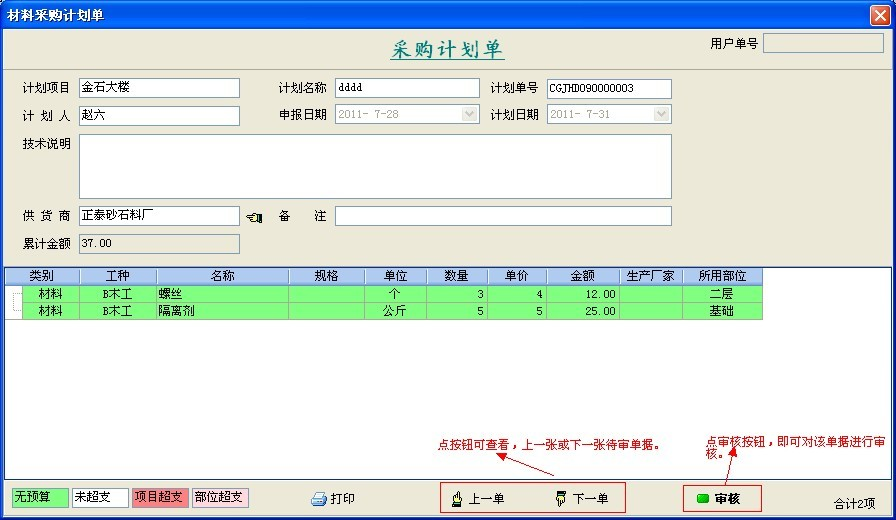Click the 累计金额 field showing 37.00
The height and width of the screenshot is (520, 896).
point(159,243)
